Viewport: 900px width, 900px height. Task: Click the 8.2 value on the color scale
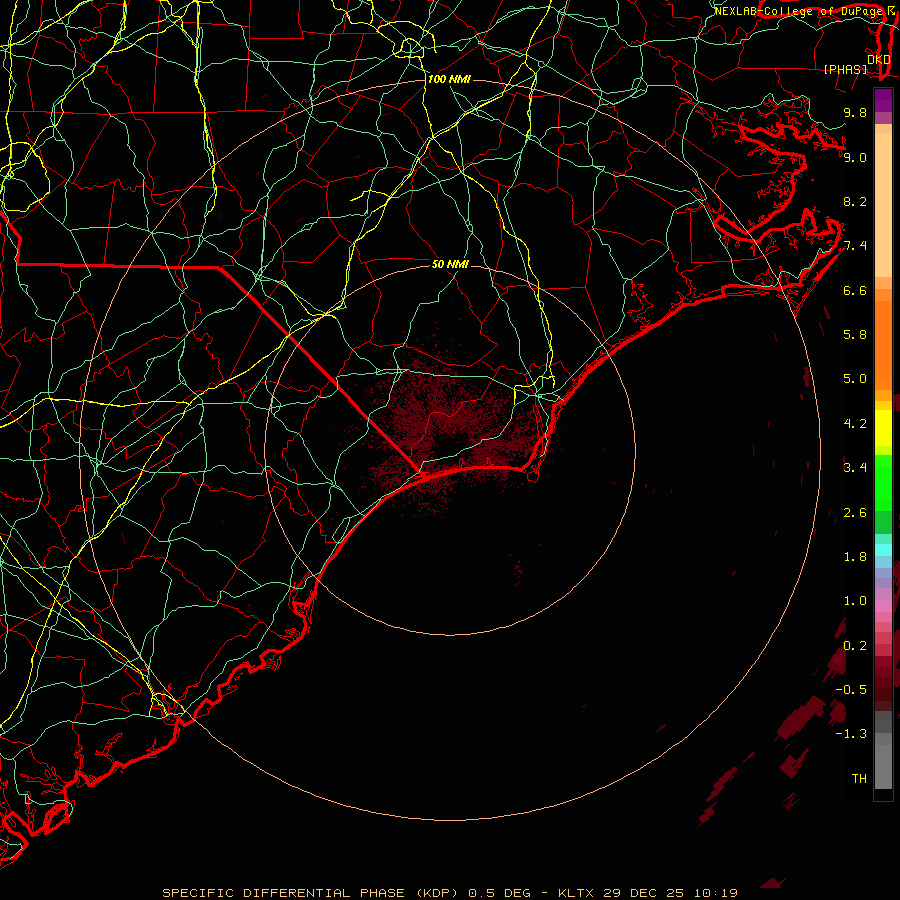click(x=855, y=201)
